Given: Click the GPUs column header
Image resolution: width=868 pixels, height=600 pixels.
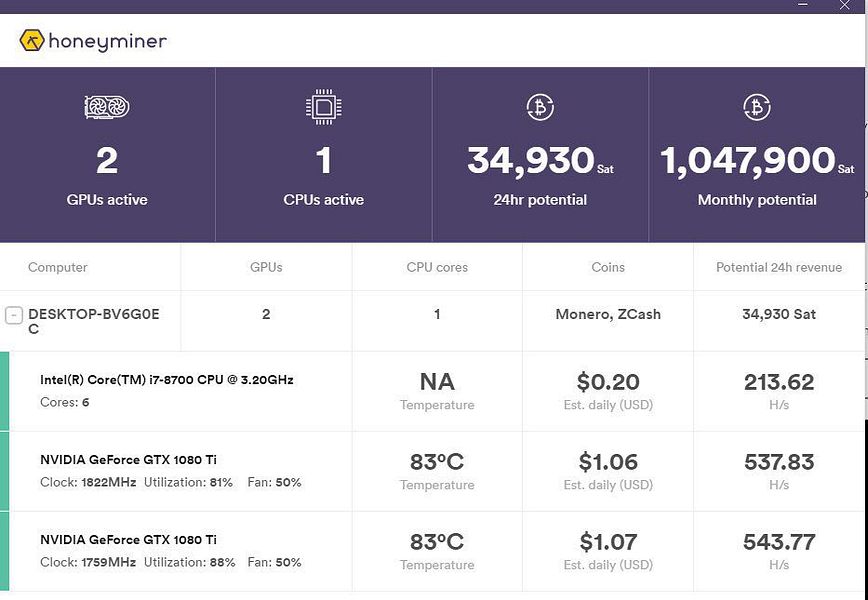Looking at the screenshot, I should (266, 267).
